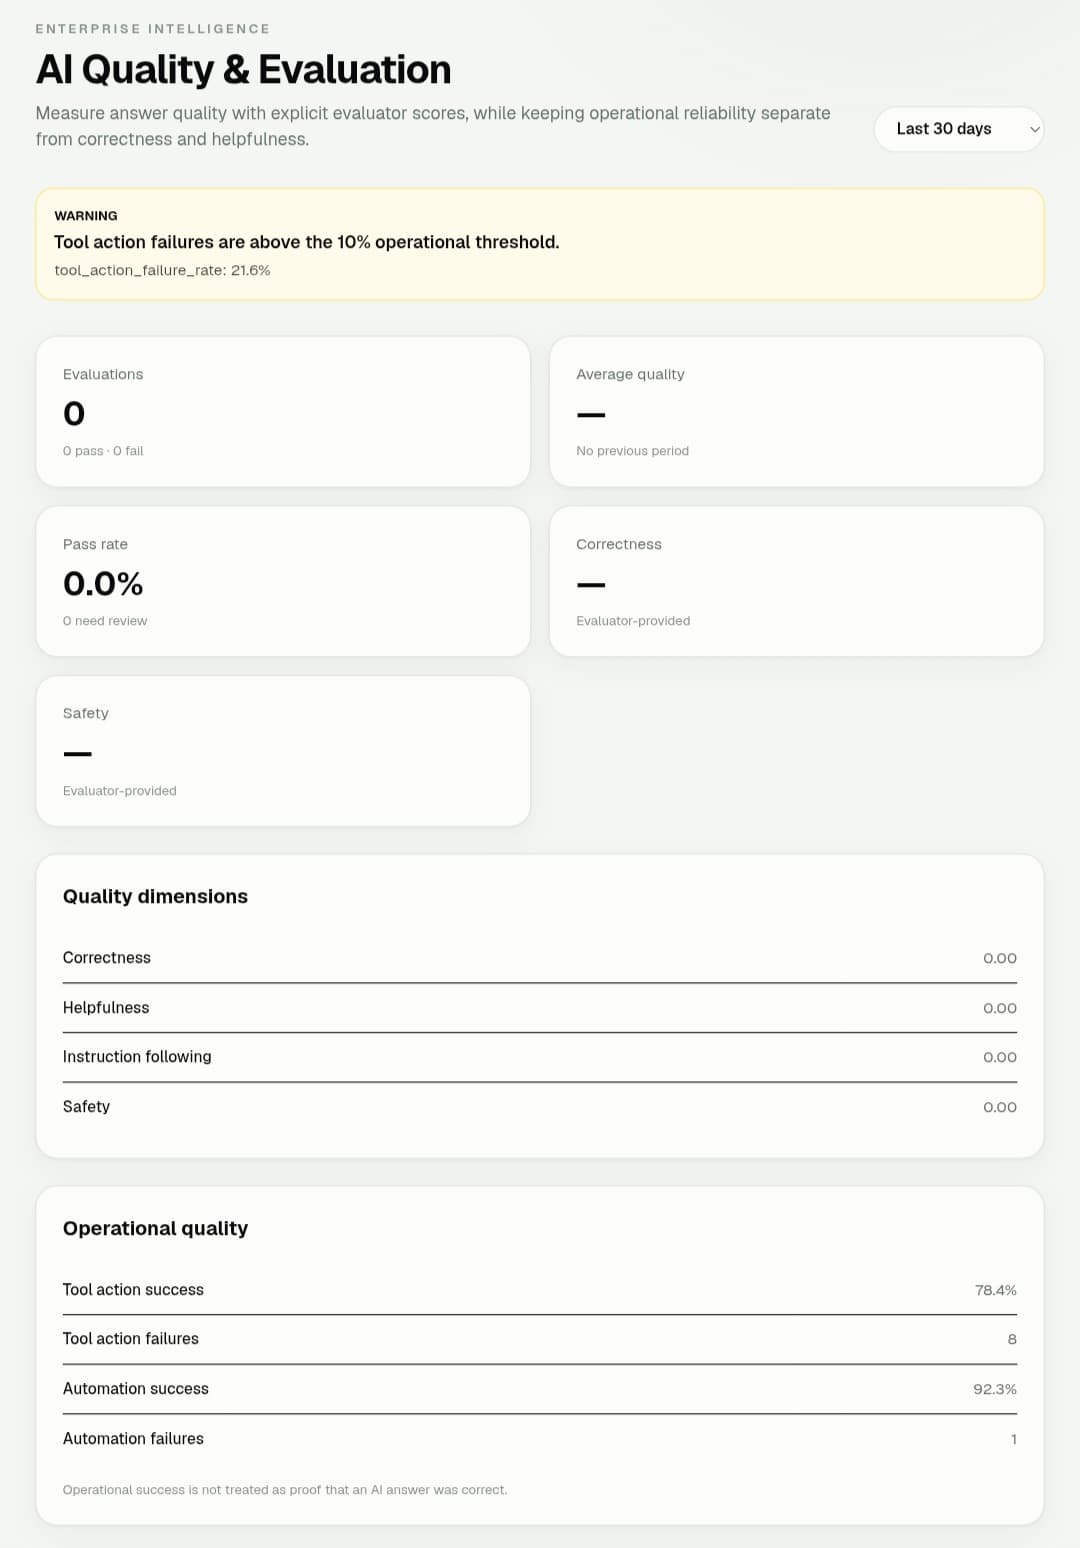Click the 92.3% automation success value
The image size is (1080, 1548).
(995, 1389)
